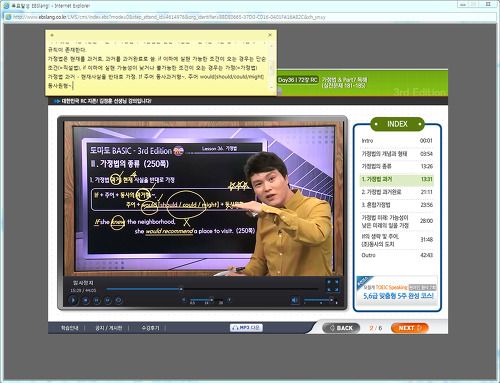Click the fourth round player control button
This screenshot has height=383, width=500.
[107, 300]
